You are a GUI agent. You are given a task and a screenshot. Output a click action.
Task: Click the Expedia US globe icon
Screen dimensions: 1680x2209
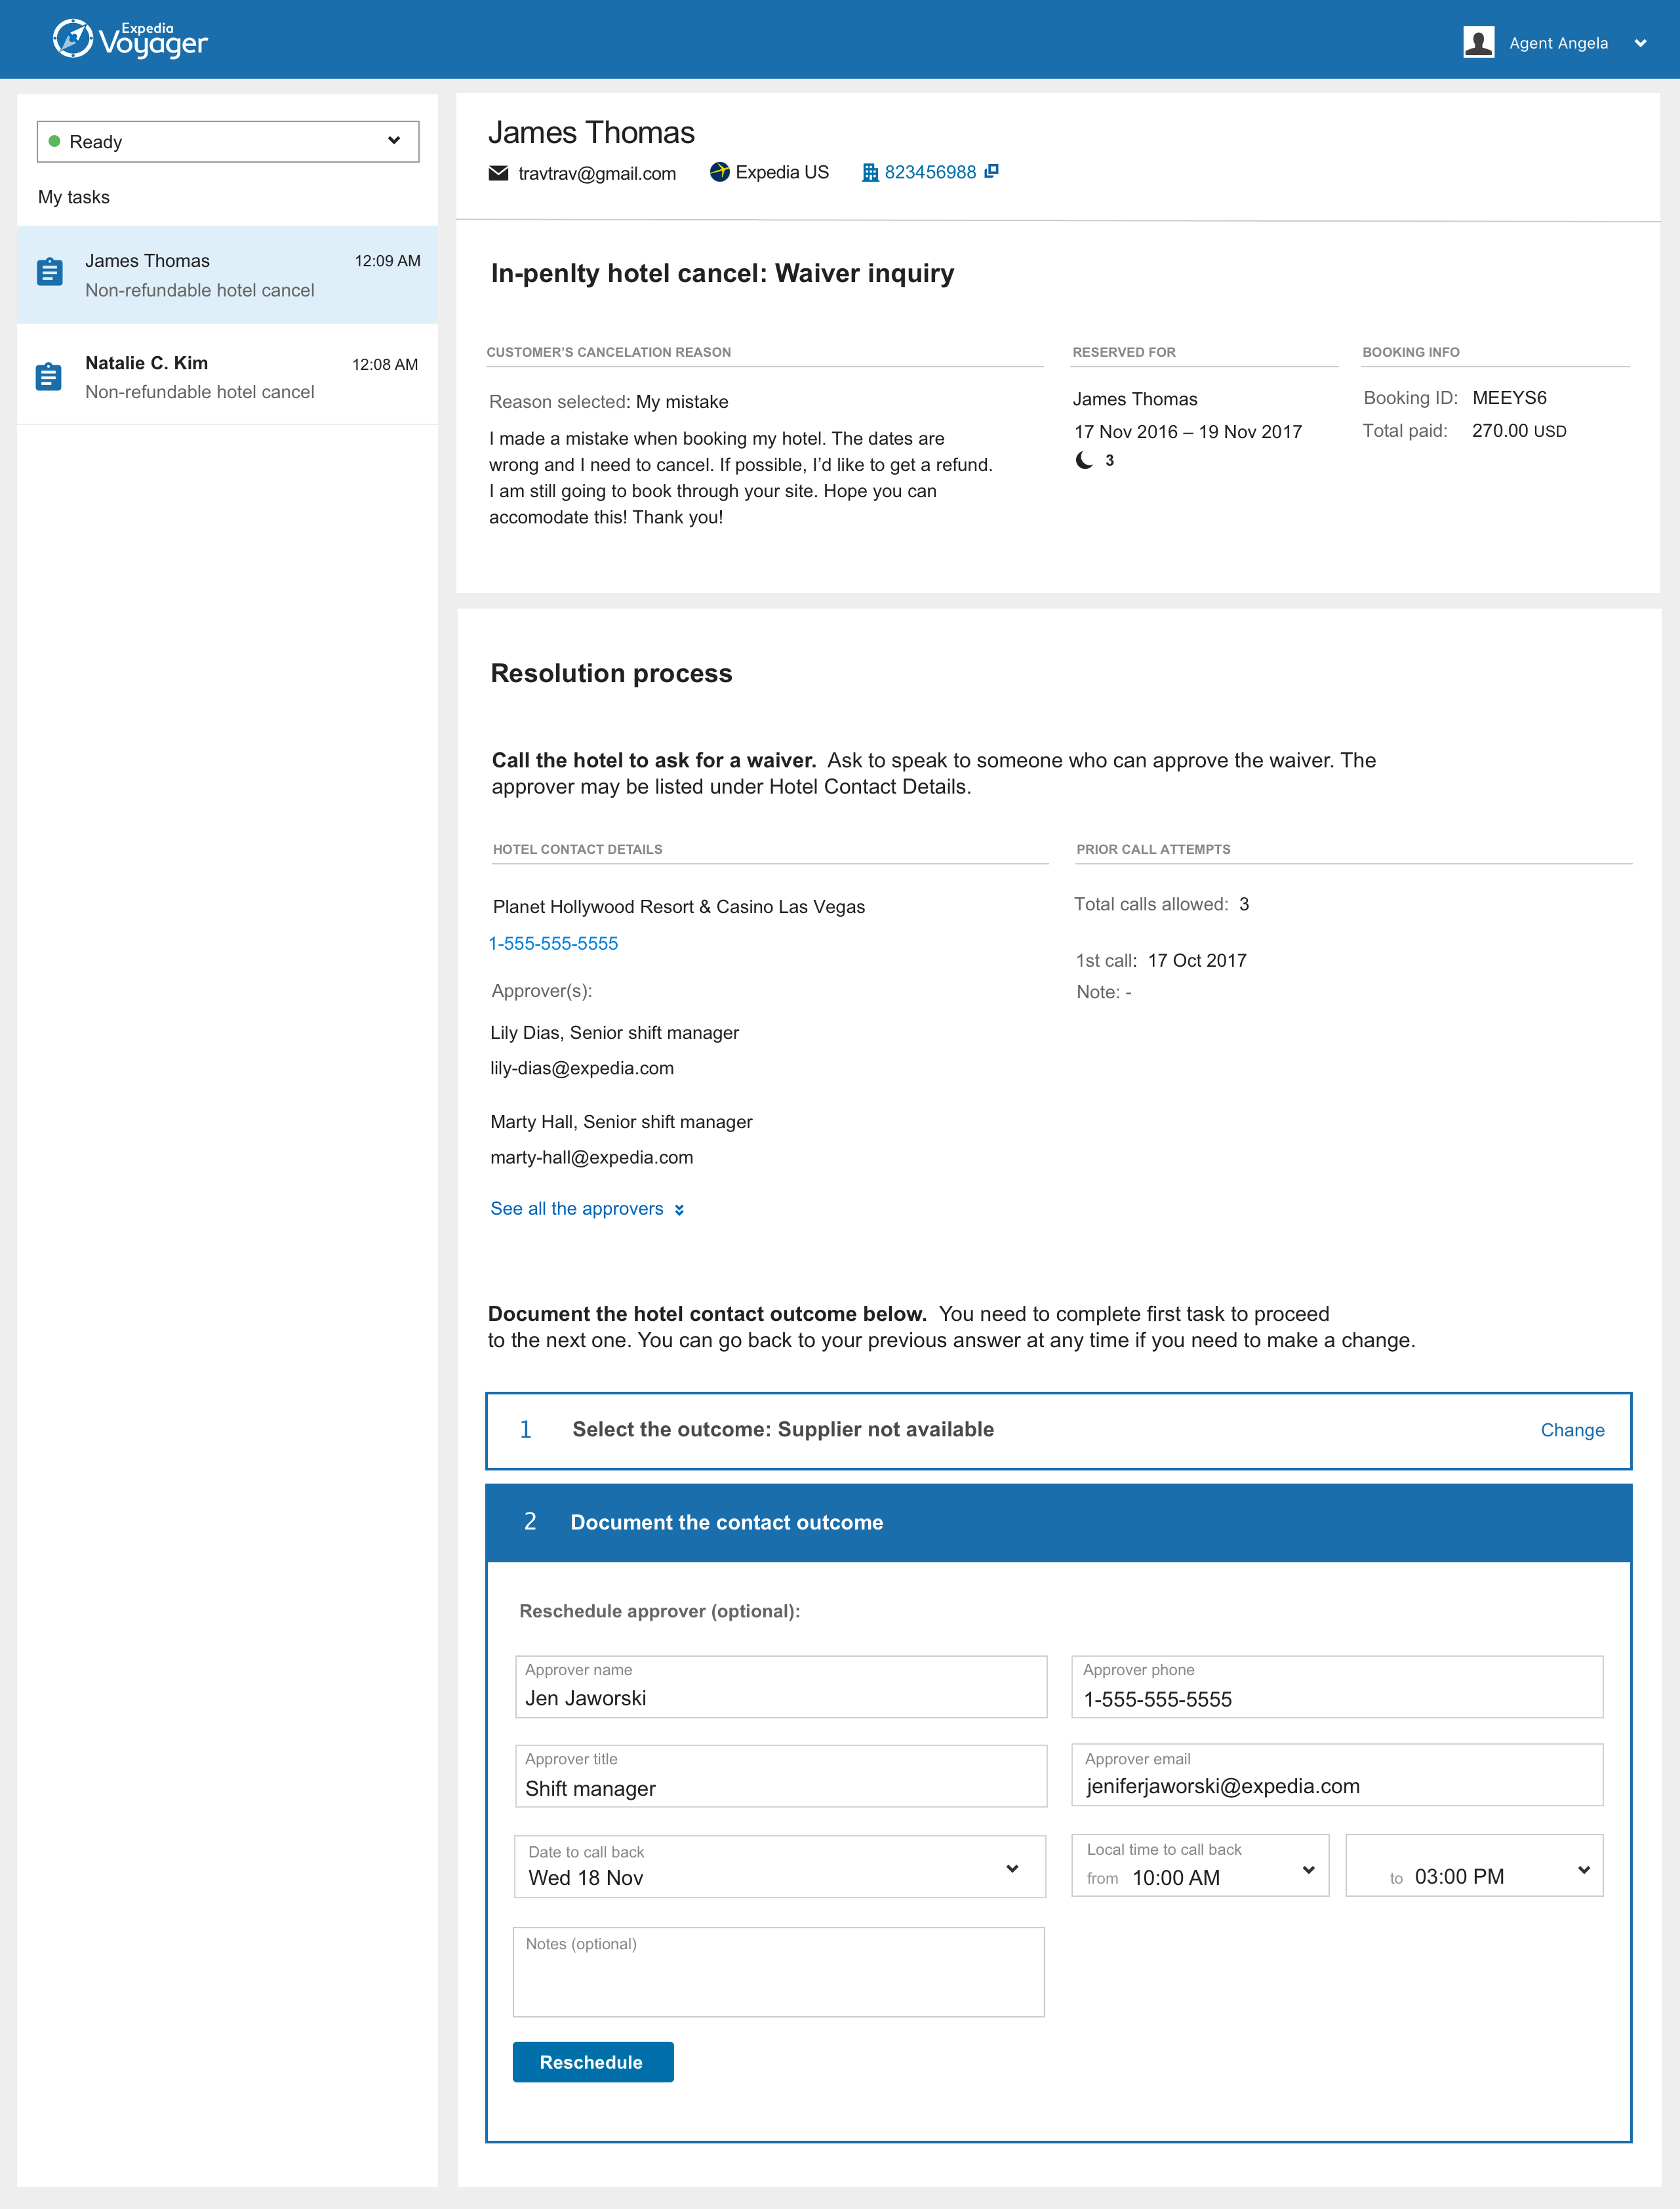(719, 172)
